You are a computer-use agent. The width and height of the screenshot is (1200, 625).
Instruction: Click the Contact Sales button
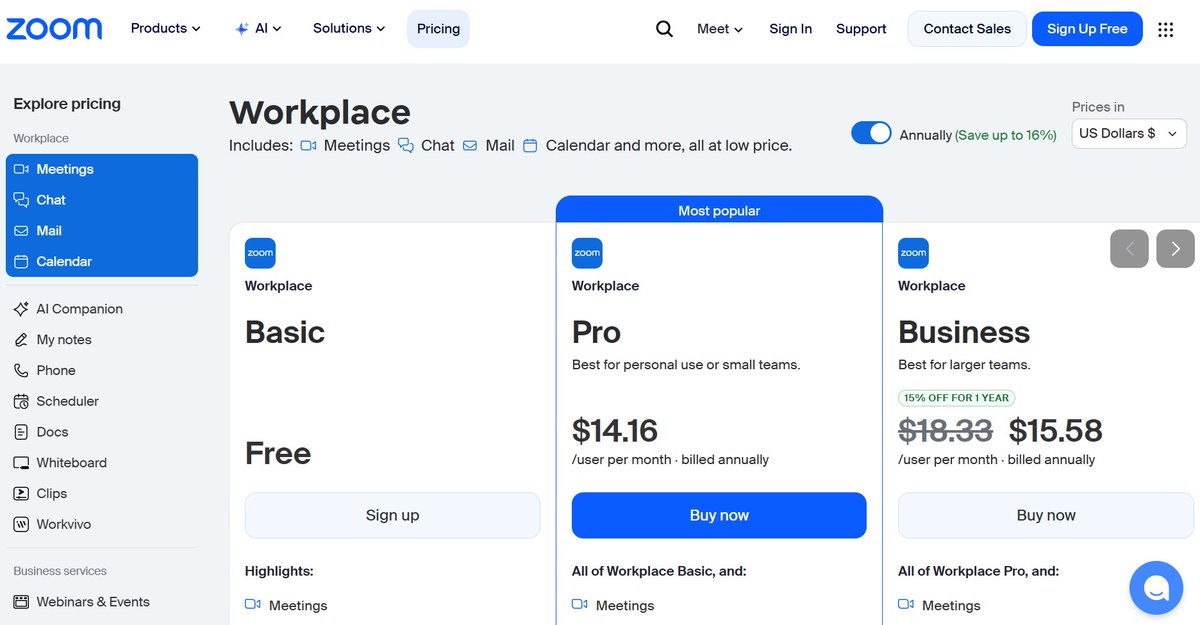tap(967, 29)
